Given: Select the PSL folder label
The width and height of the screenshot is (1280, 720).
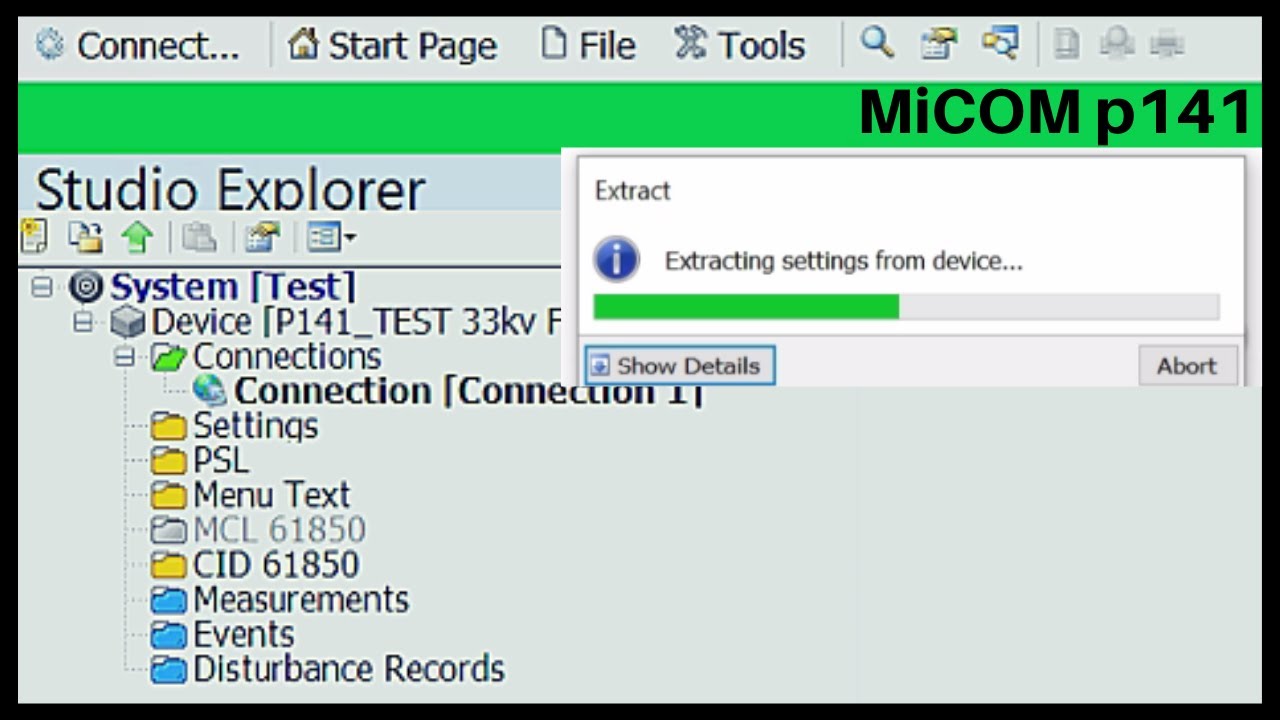Looking at the screenshot, I should (221, 461).
